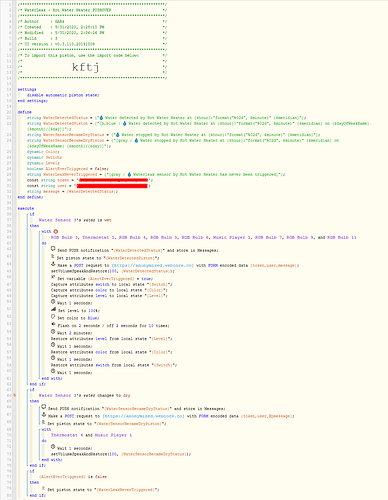Click the Set variable AlertEverTriggered icon
The height and width of the screenshot is (500, 388).
[x=53, y=277]
